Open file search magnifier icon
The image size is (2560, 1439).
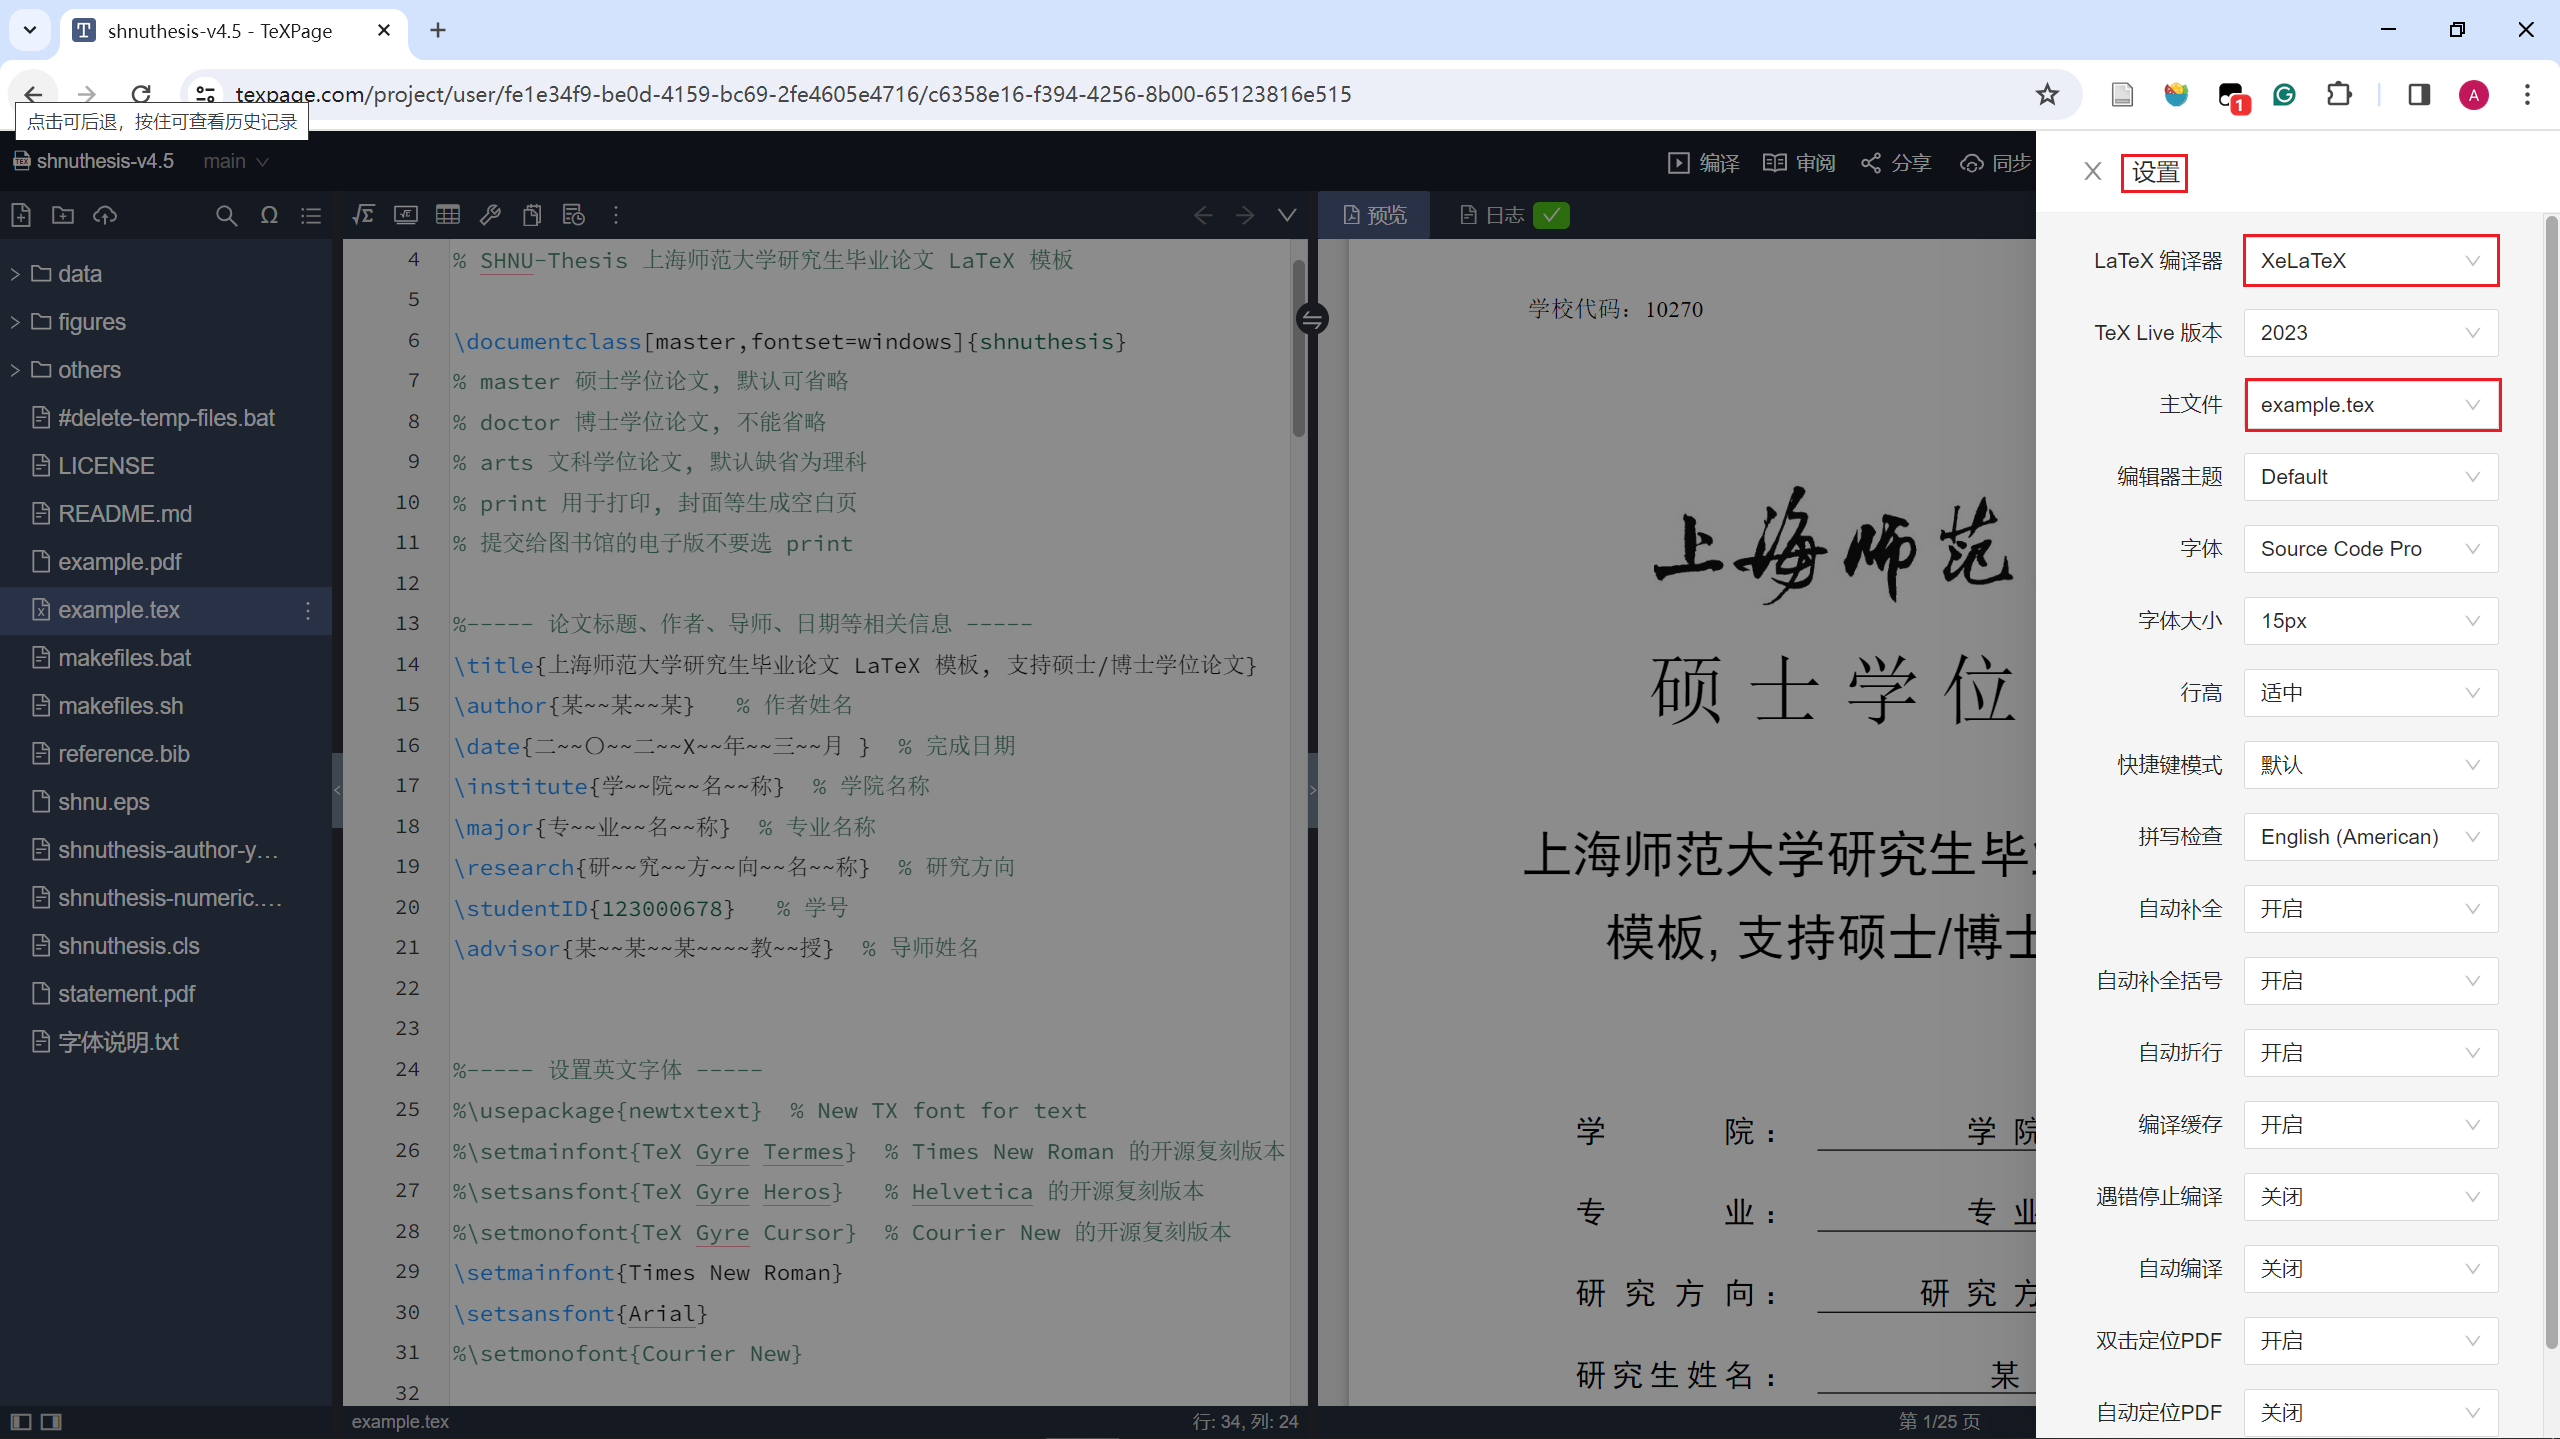coord(227,215)
